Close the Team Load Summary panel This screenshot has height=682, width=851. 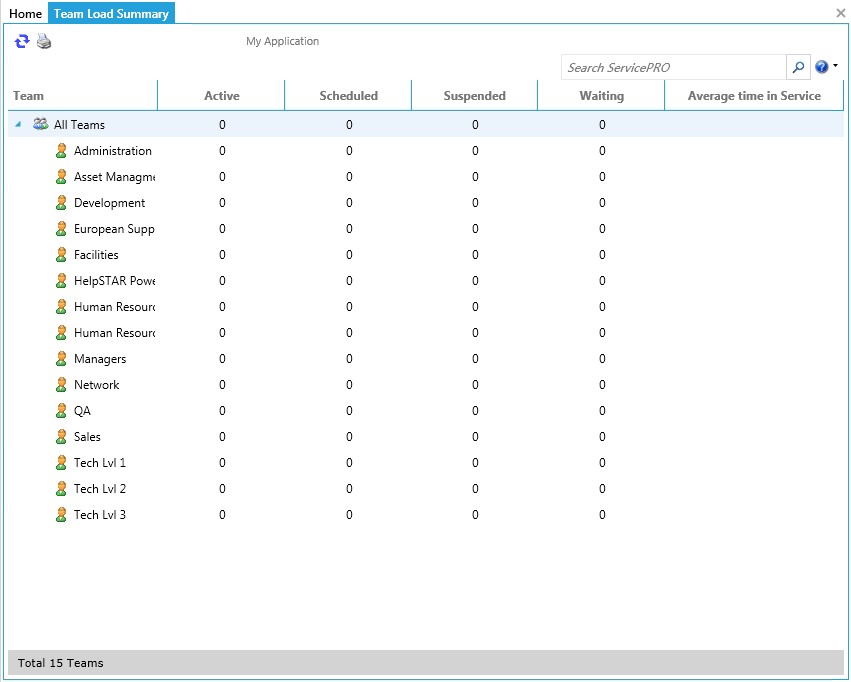coord(840,13)
